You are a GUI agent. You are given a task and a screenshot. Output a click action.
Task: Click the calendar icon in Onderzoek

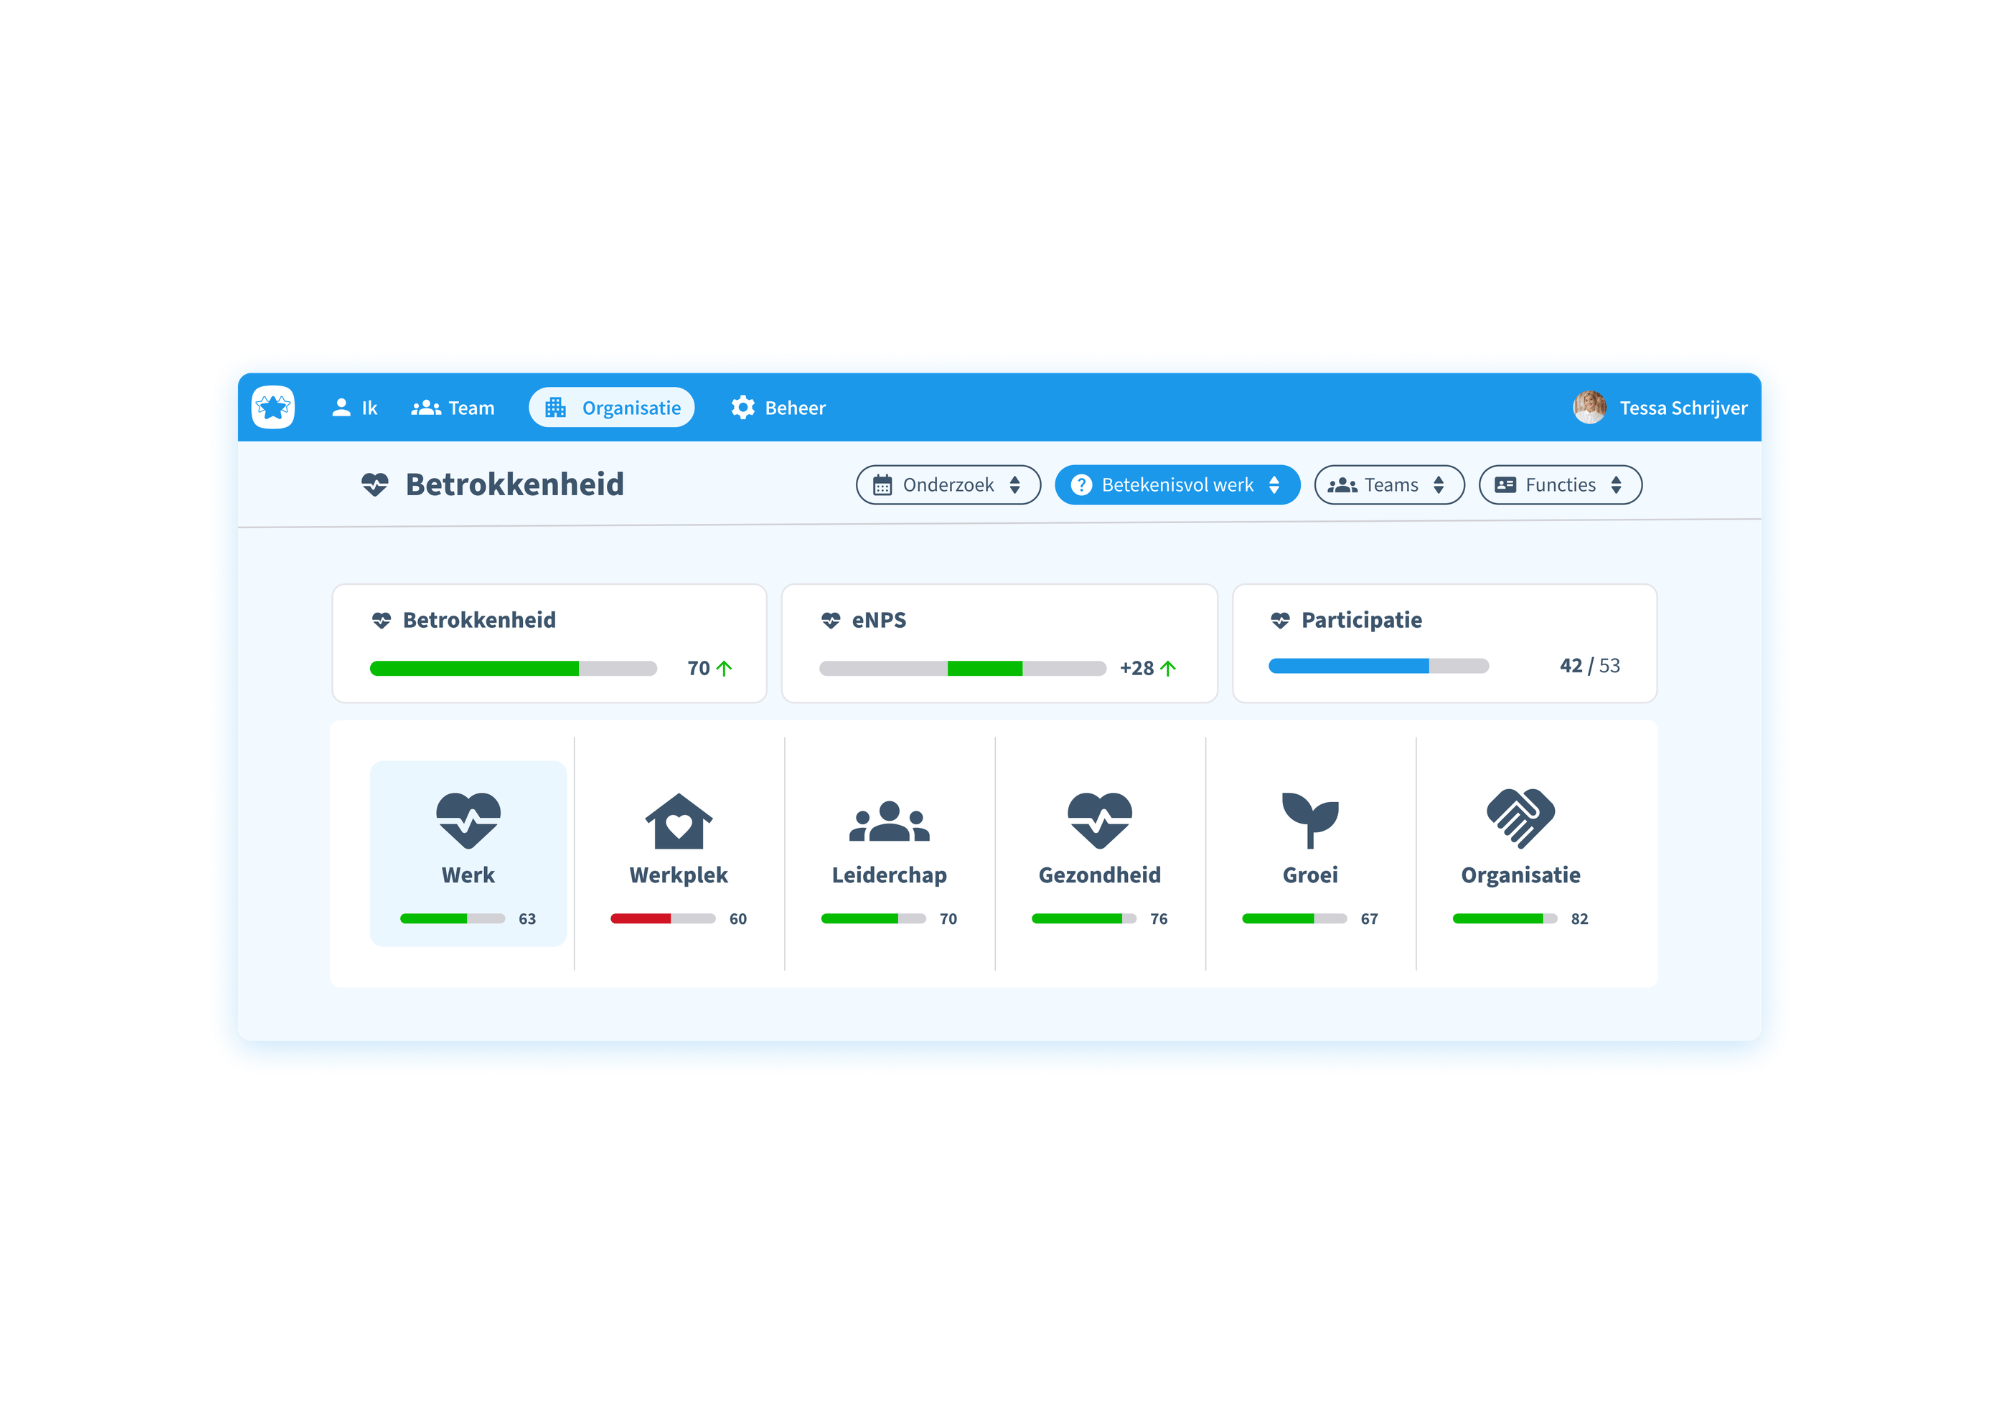click(x=882, y=485)
